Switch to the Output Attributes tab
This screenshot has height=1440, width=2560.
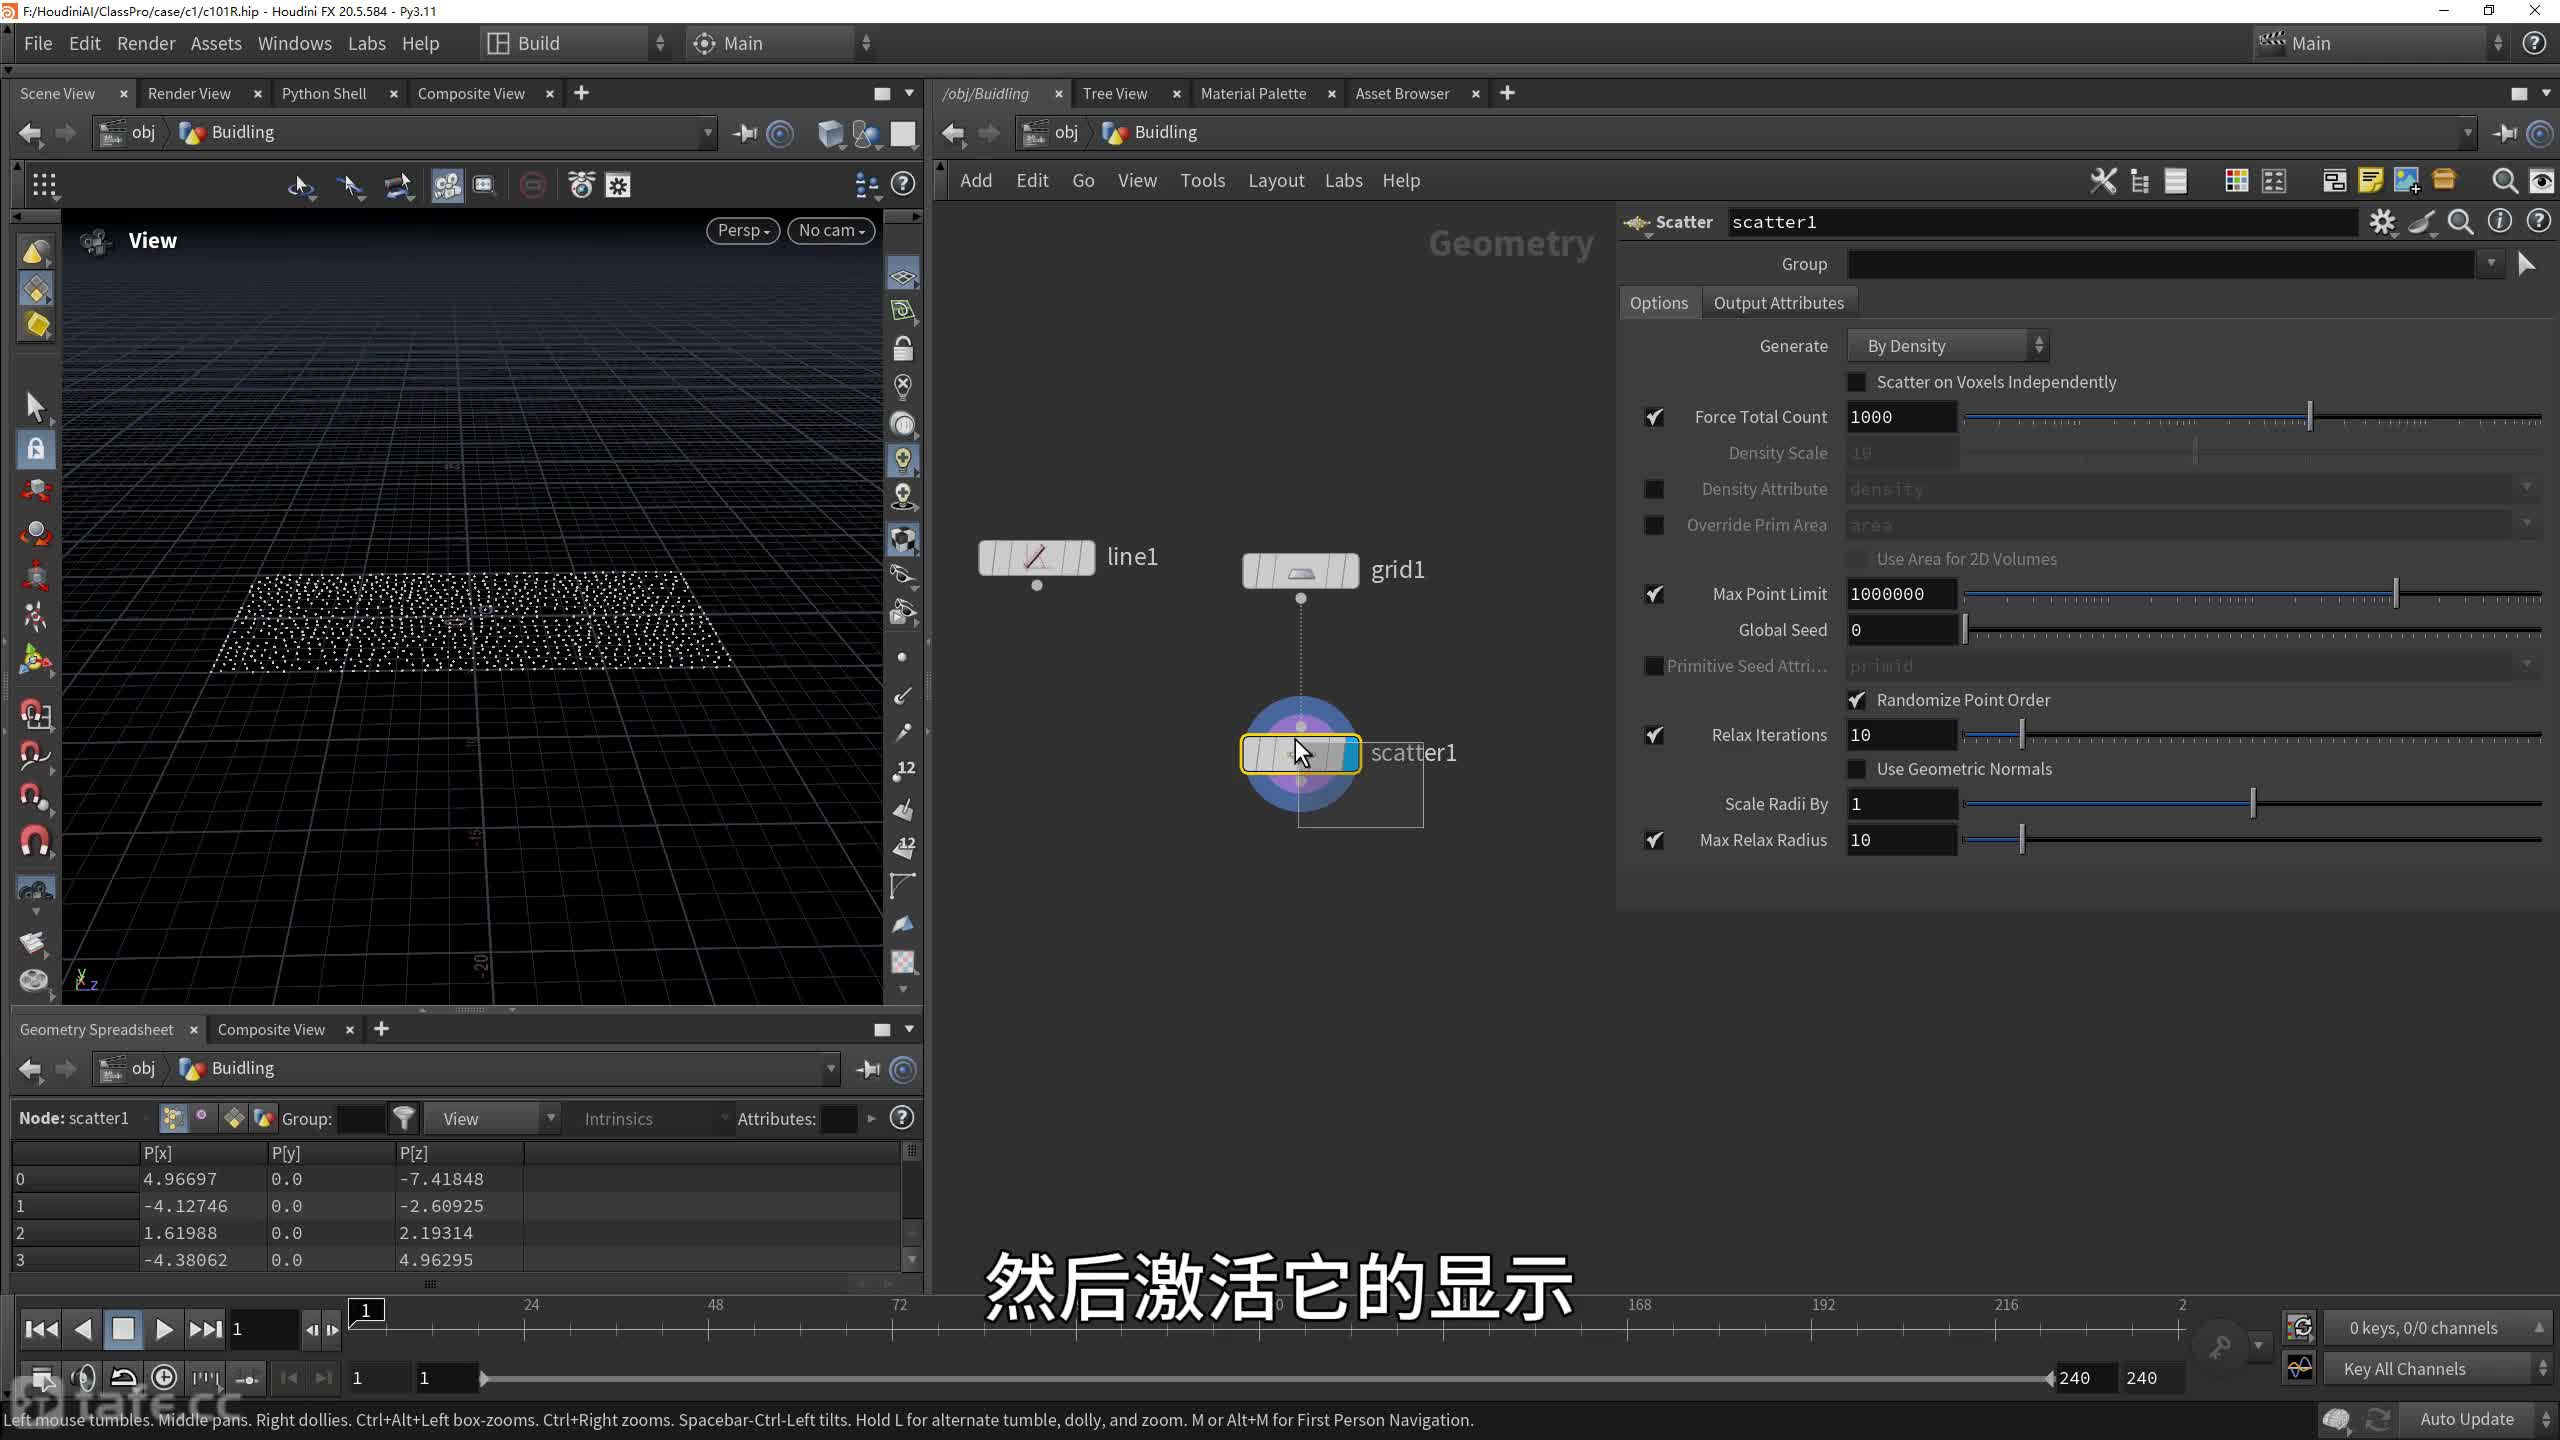[x=1778, y=303]
